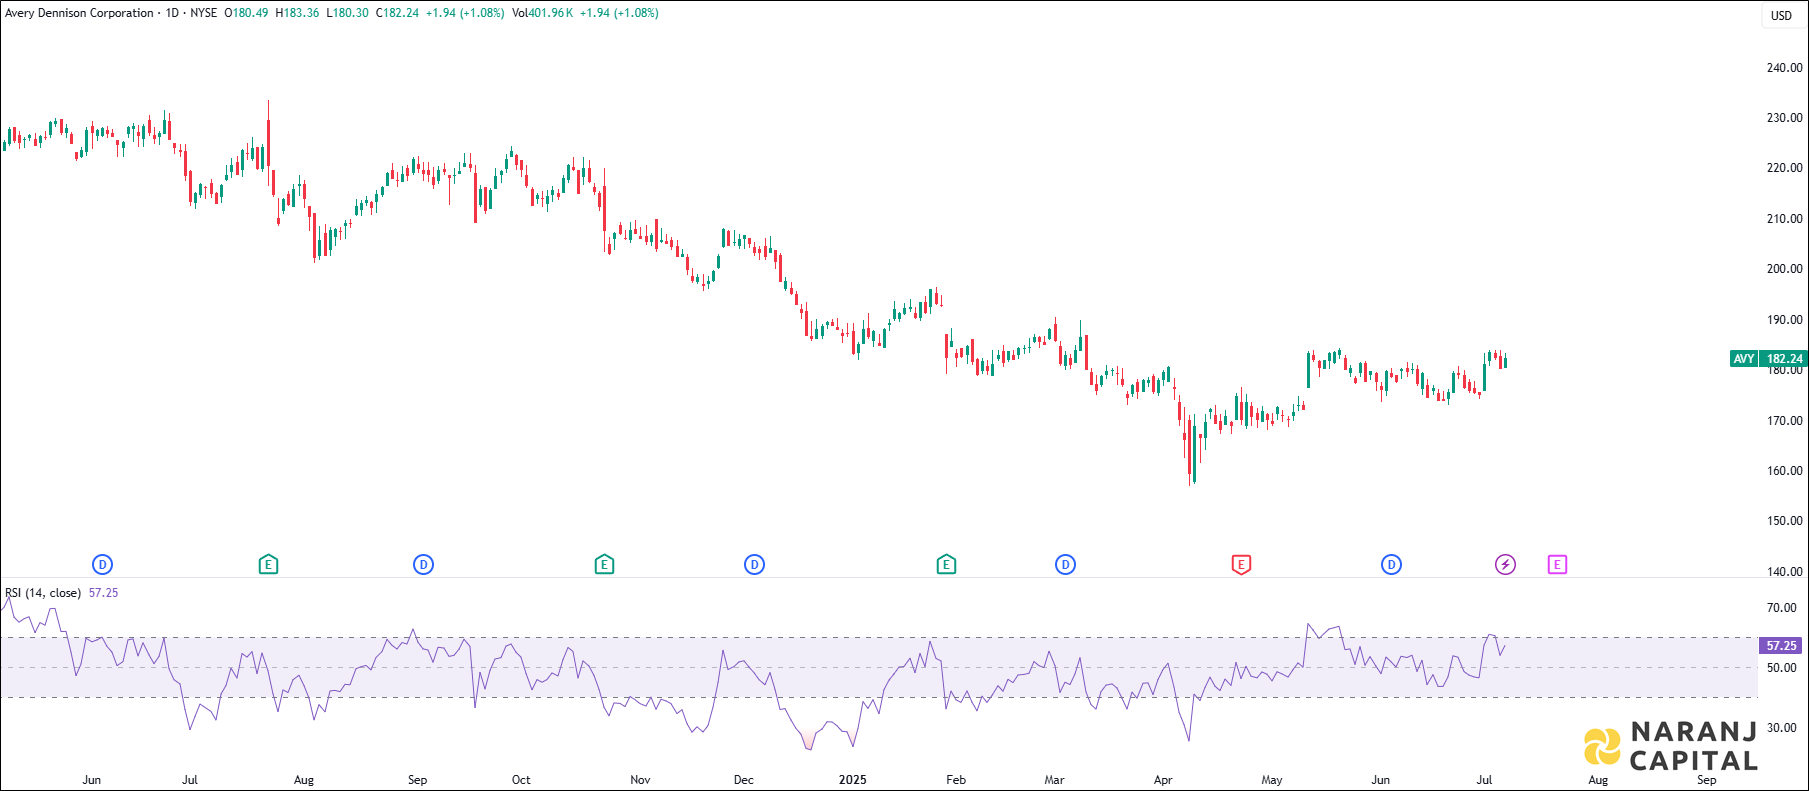Screen dimensions: 1809x791
Task: Open the USD currency selector
Action: (x=1782, y=15)
